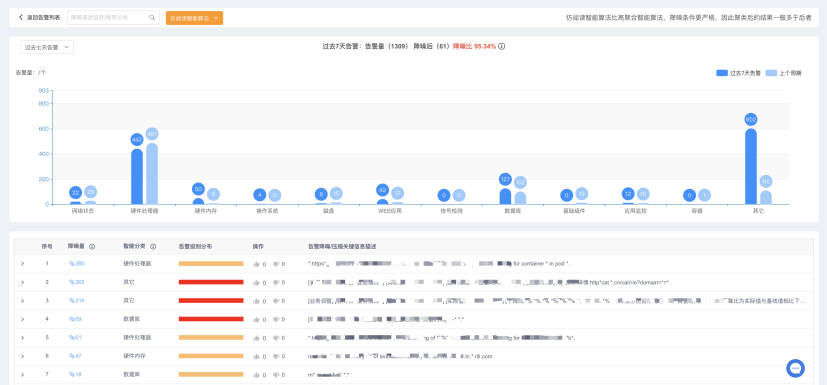Thumbs down row 7

[x=275, y=375]
